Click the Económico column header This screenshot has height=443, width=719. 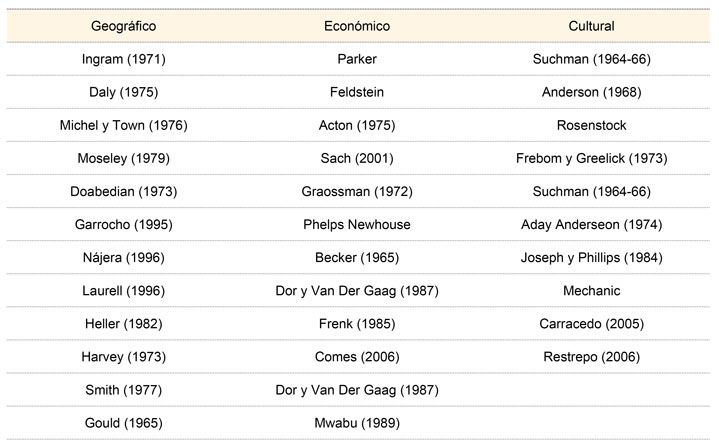(x=357, y=26)
